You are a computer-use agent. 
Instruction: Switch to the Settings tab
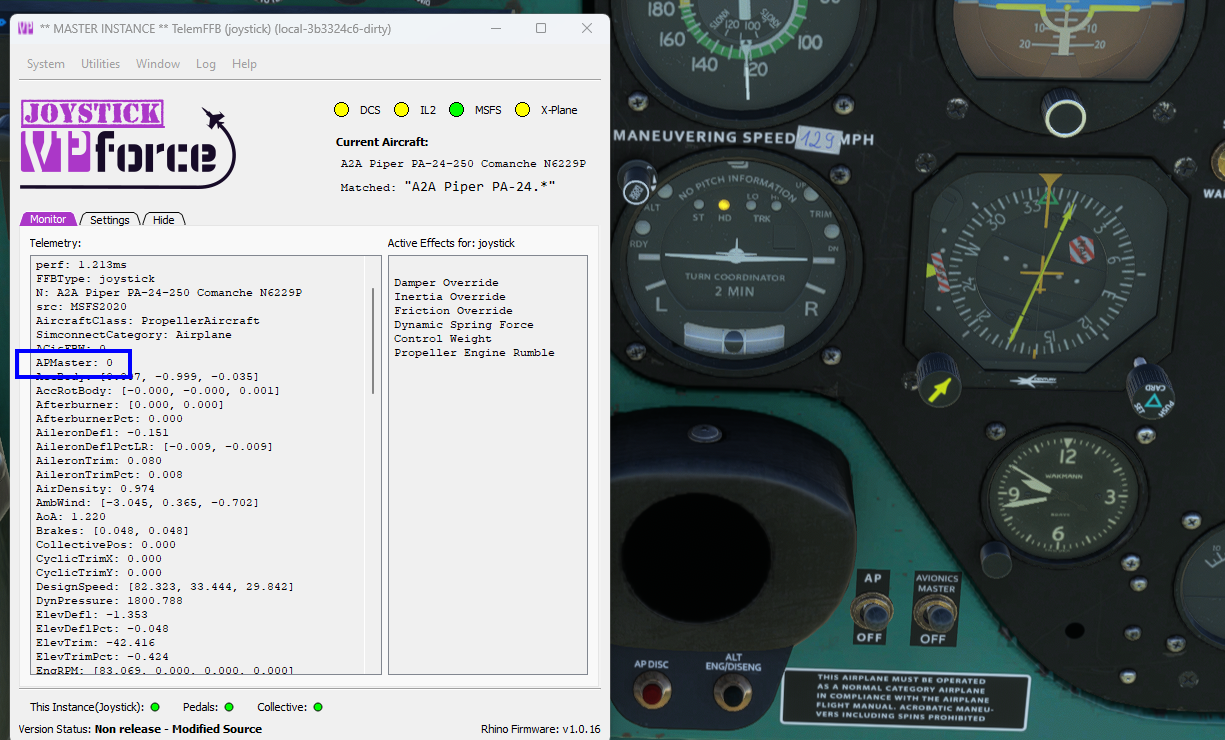(110, 220)
